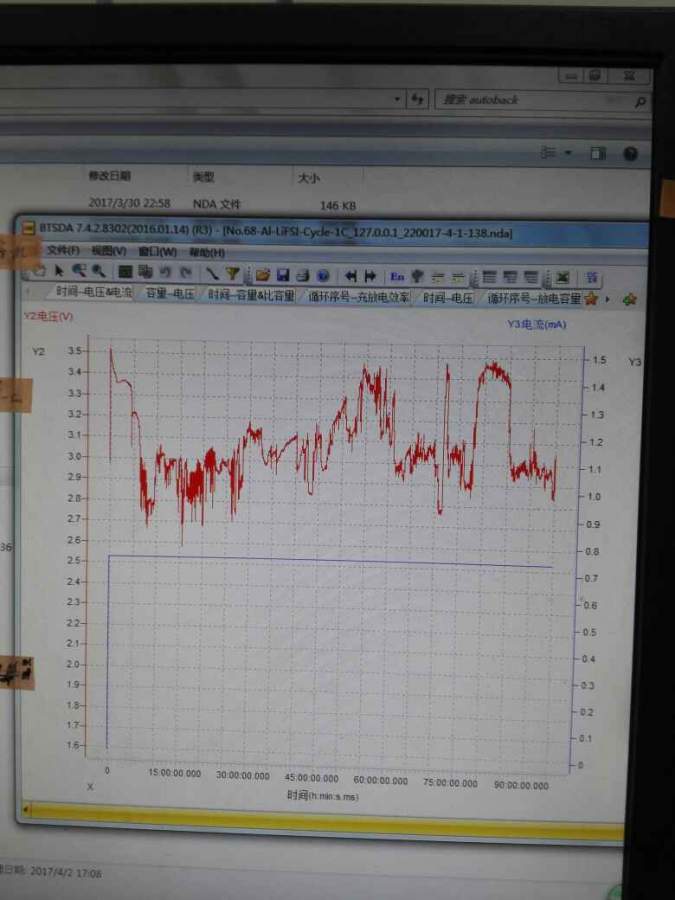Click the blue floppy disk save icon

pos(283,275)
